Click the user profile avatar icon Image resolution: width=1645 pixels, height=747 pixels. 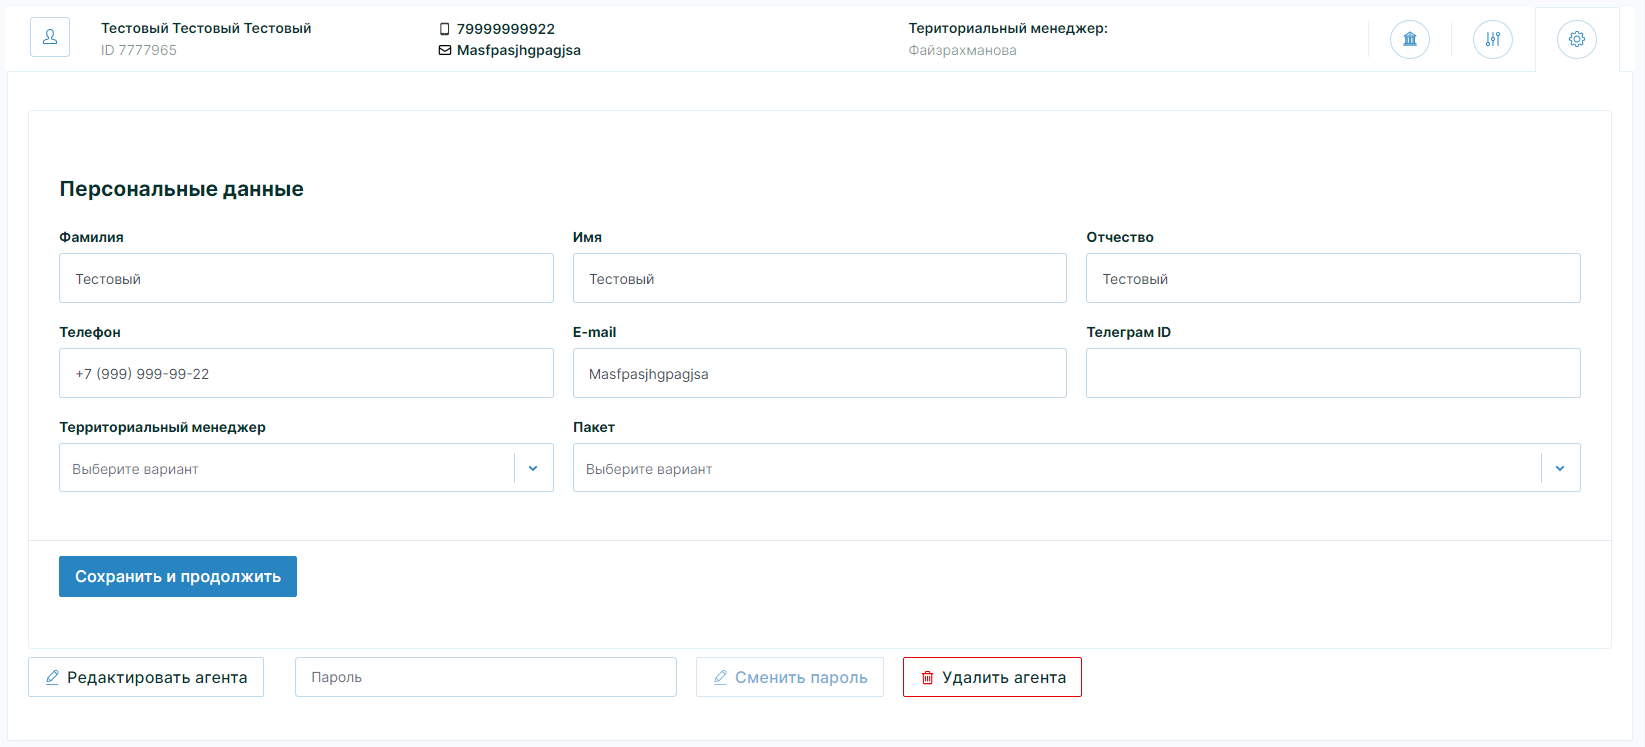pyautogui.click(x=50, y=38)
